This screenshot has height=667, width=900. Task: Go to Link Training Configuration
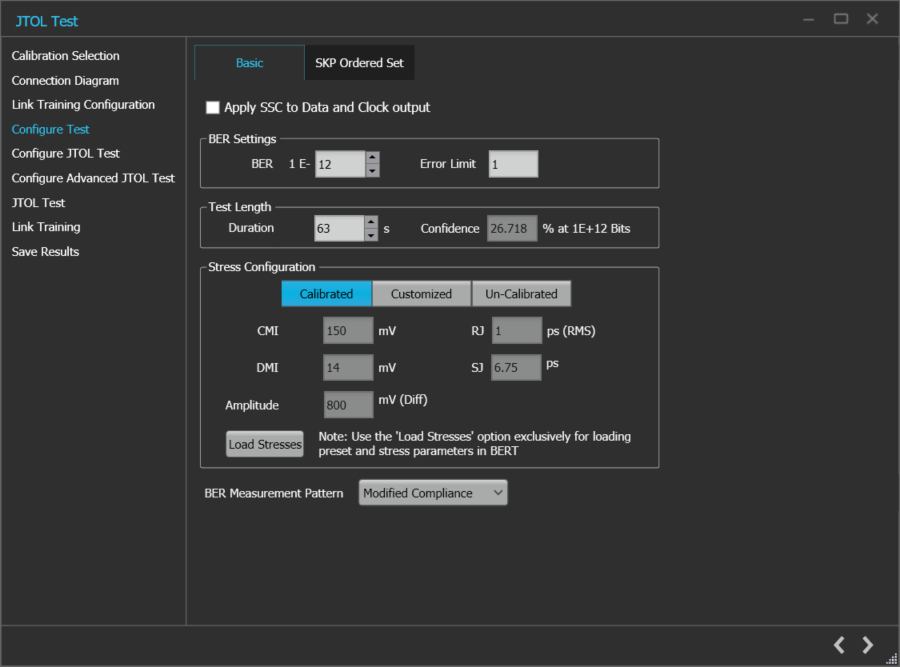point(83,104)
